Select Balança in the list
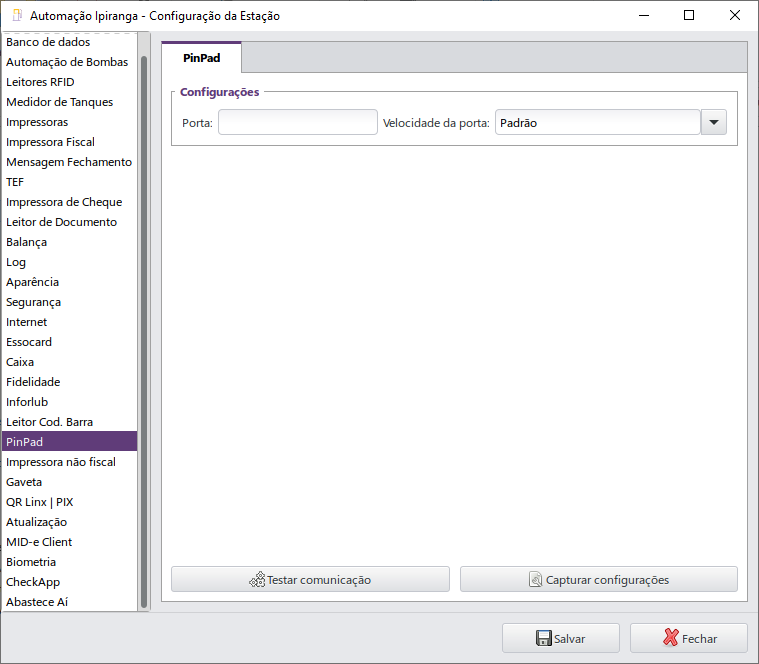The height and width of the screenshot is (664, 759). pos(70,242)
